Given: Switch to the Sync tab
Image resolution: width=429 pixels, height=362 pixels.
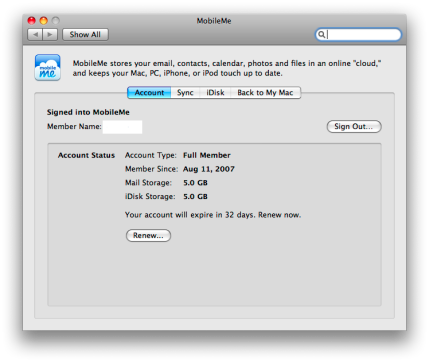Looking at the screenshot, I should coord(185,93).
